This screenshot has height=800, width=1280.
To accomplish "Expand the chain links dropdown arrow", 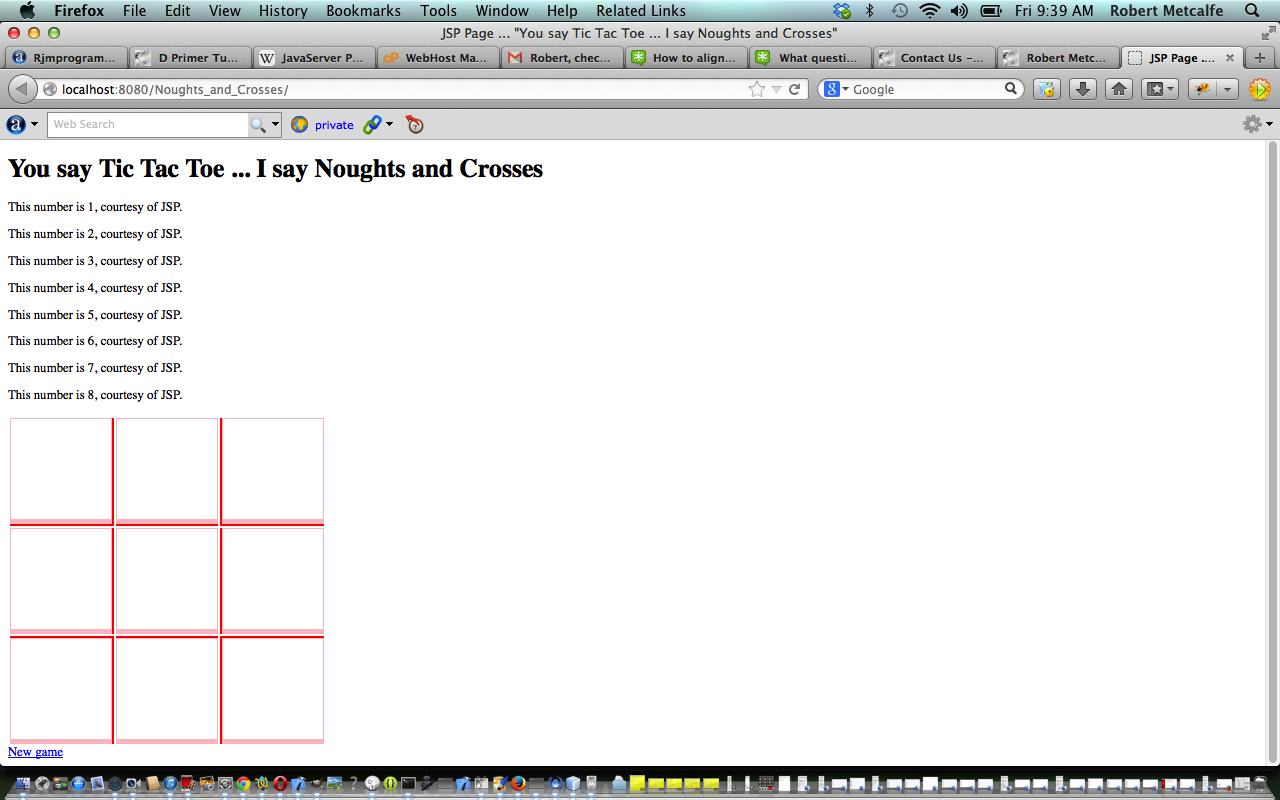I will (x=389, y=124).
